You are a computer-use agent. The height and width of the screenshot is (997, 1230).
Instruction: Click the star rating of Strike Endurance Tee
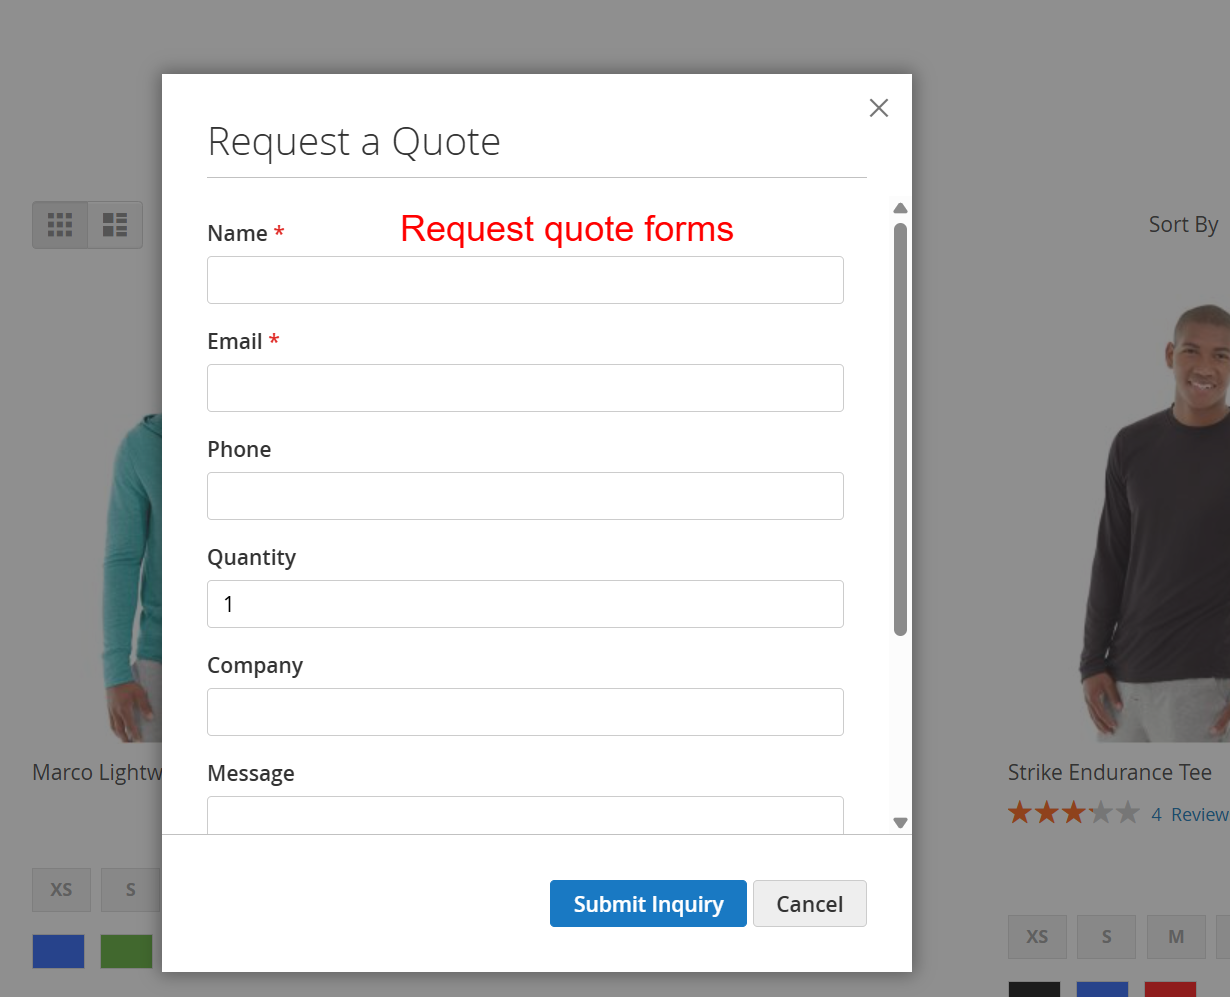1073,813
